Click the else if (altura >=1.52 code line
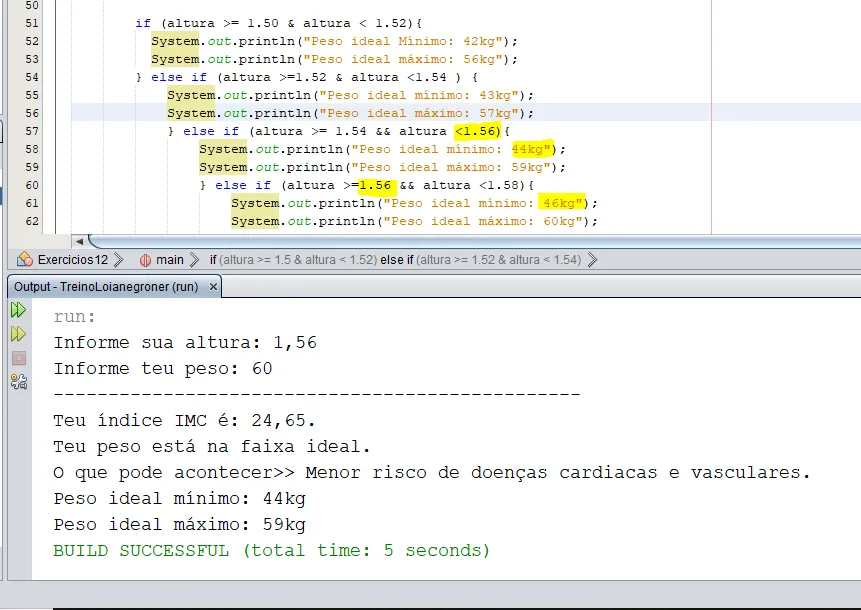The width and height of the screenshot is (861, 610). [307, 77]
